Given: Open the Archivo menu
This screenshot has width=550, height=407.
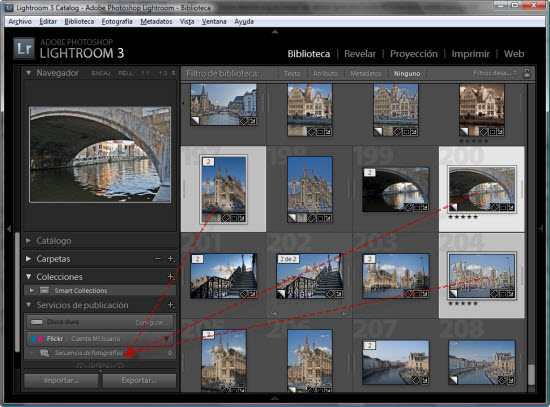Looking at the screenshot, I should point(20,21).
